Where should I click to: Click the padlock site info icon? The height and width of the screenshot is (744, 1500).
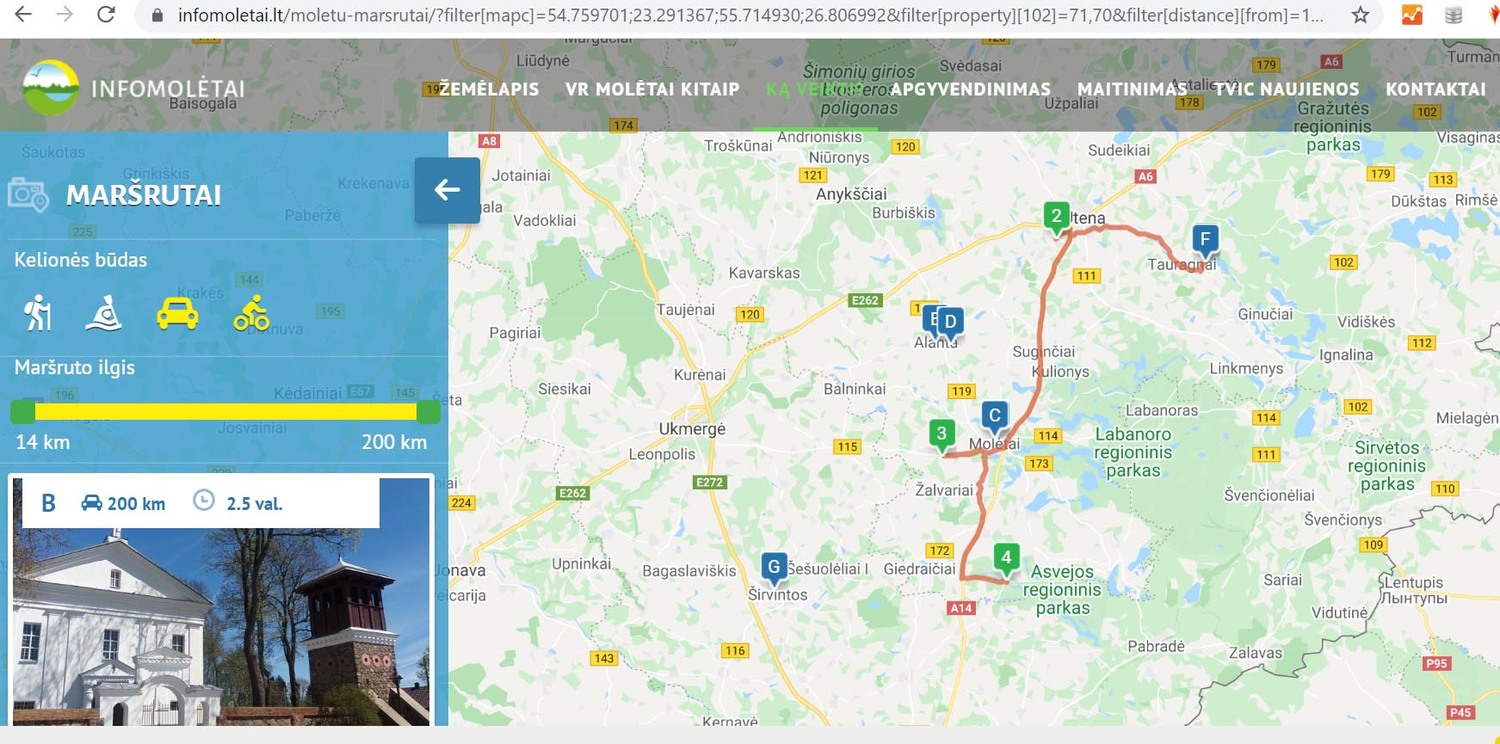(157, 16)
